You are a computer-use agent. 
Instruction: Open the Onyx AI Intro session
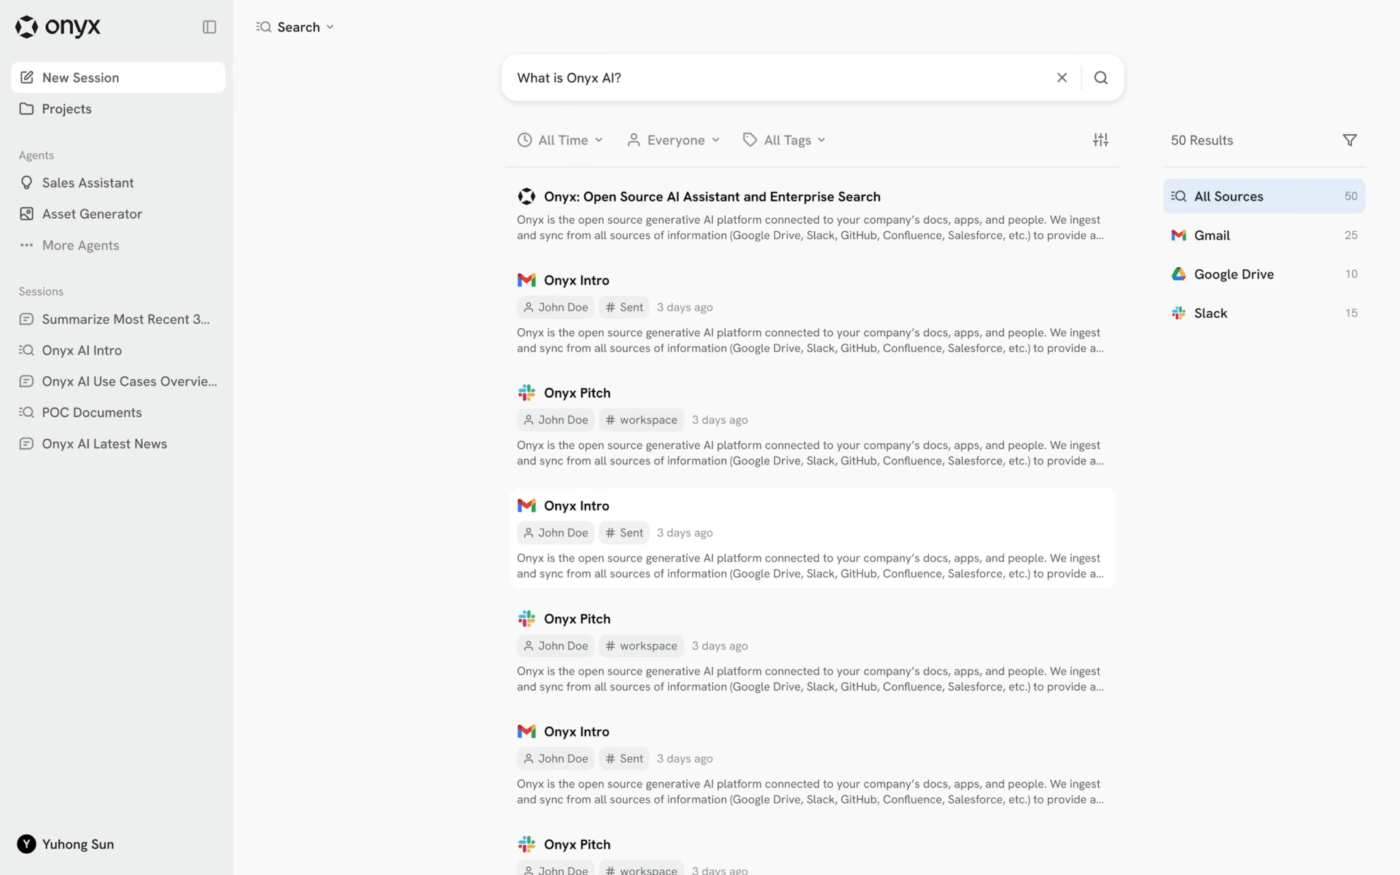118,350
